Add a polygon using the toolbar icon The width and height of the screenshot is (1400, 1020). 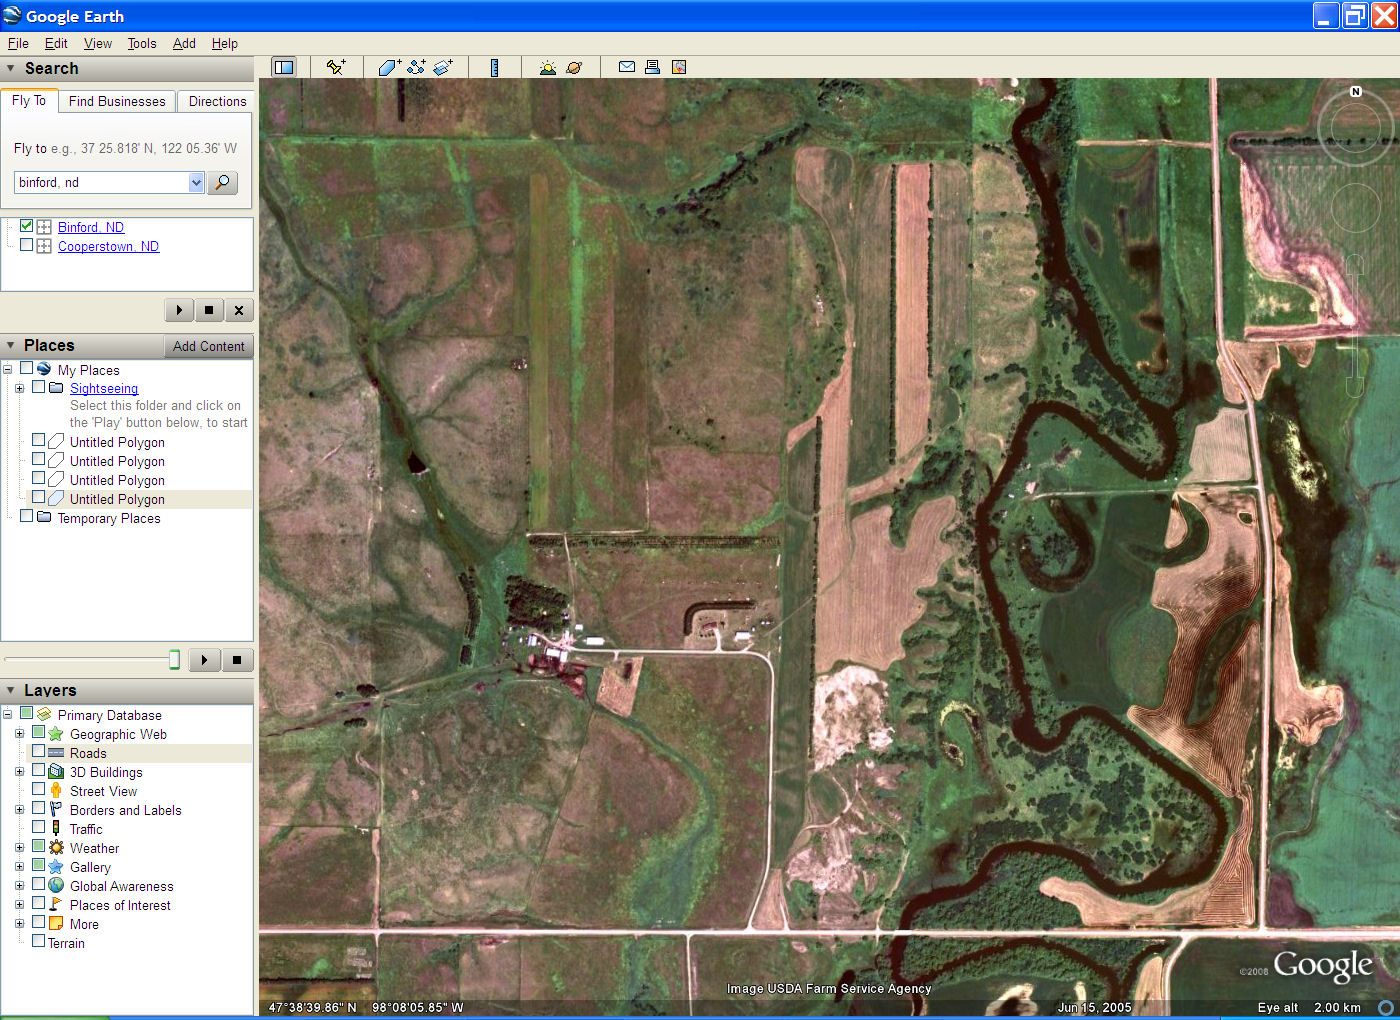click(389, 67)
